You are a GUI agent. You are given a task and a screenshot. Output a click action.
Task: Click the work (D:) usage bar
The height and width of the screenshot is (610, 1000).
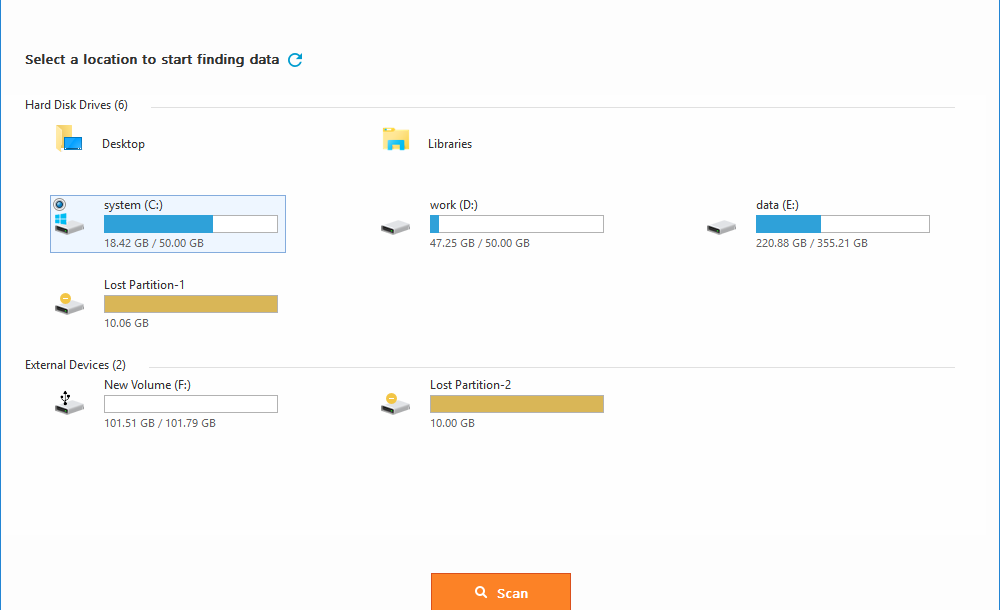[516, 224]
